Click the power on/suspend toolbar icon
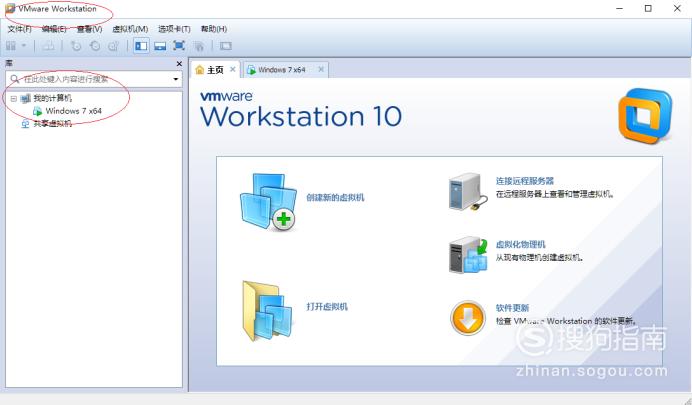 pos(11,45)
